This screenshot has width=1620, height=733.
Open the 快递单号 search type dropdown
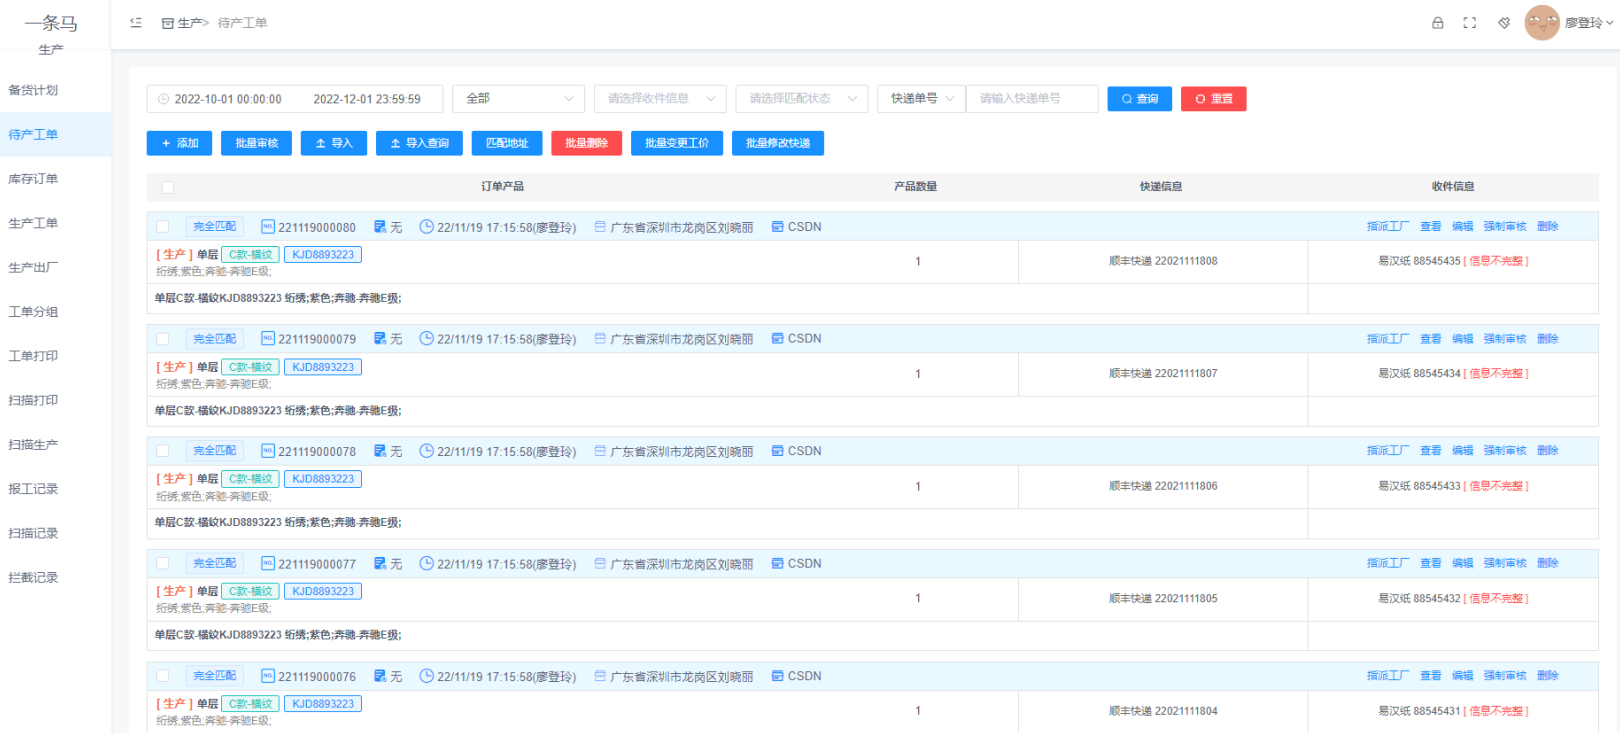(x=921, y=99)
